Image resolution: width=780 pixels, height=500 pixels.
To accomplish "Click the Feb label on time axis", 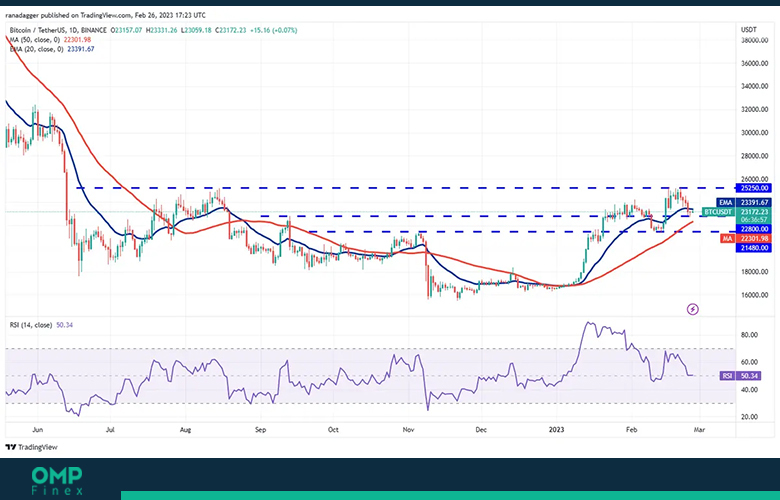I will (631, 429).
